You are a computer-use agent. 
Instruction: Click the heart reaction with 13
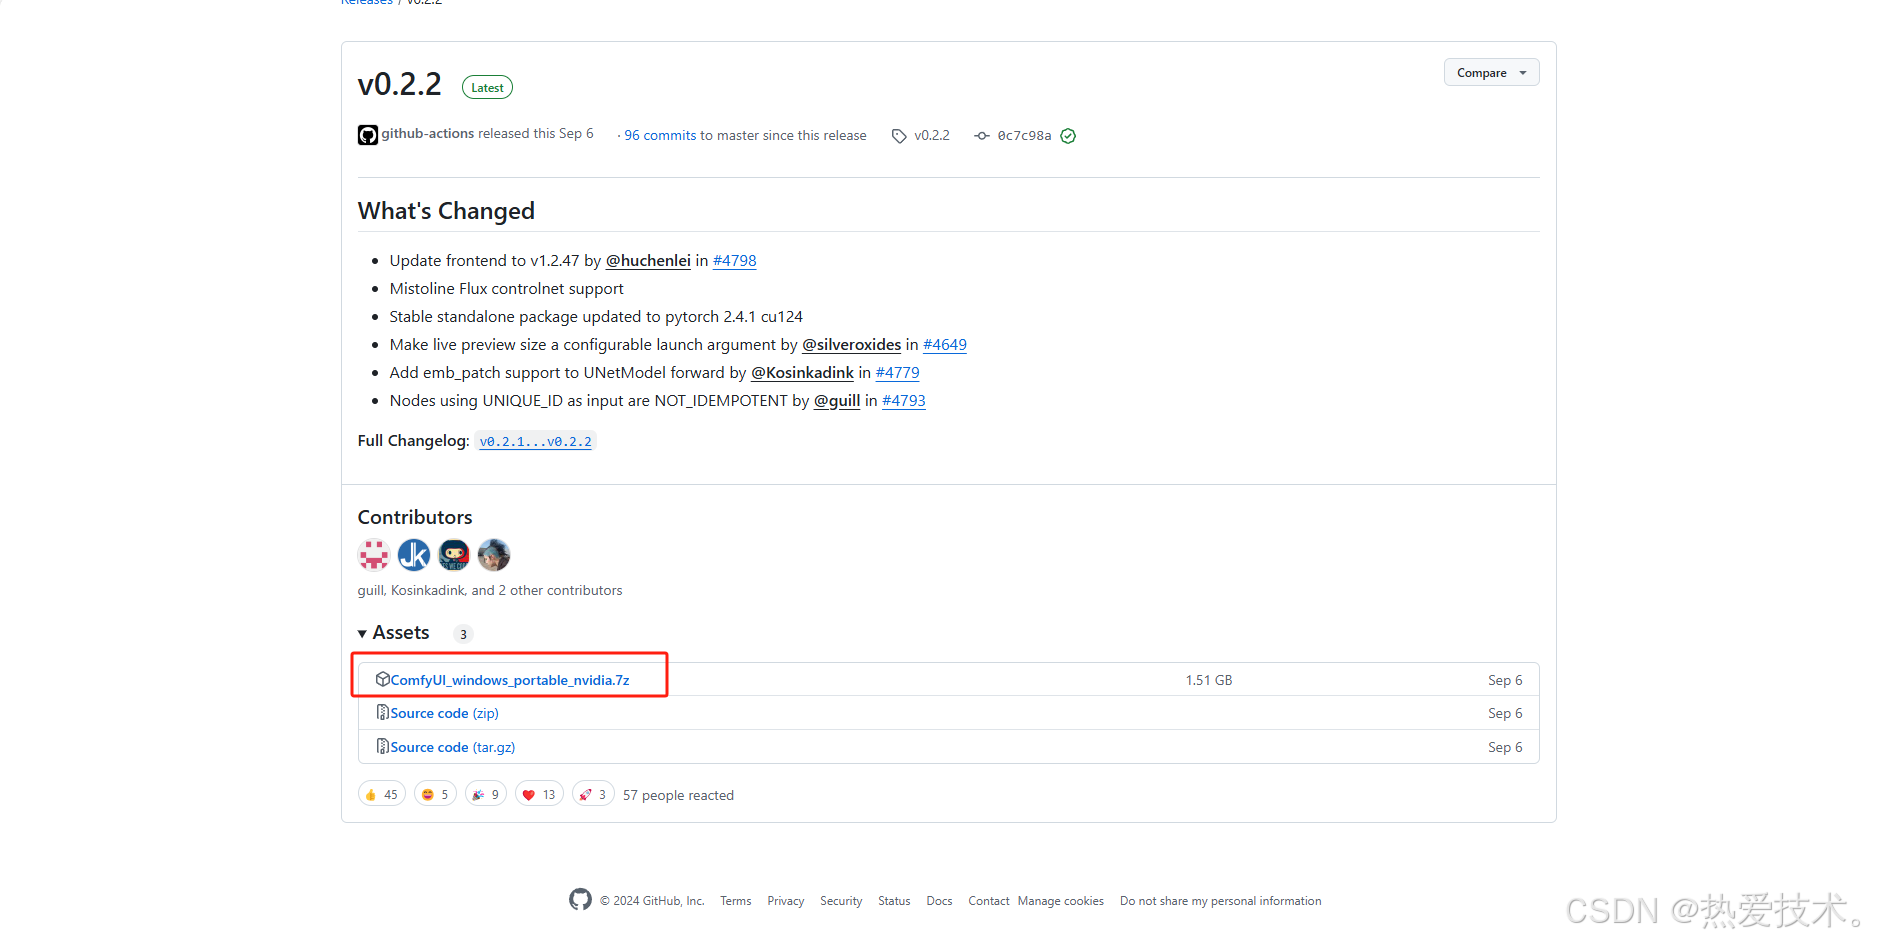pyautogui.click(x=539, y=795)
